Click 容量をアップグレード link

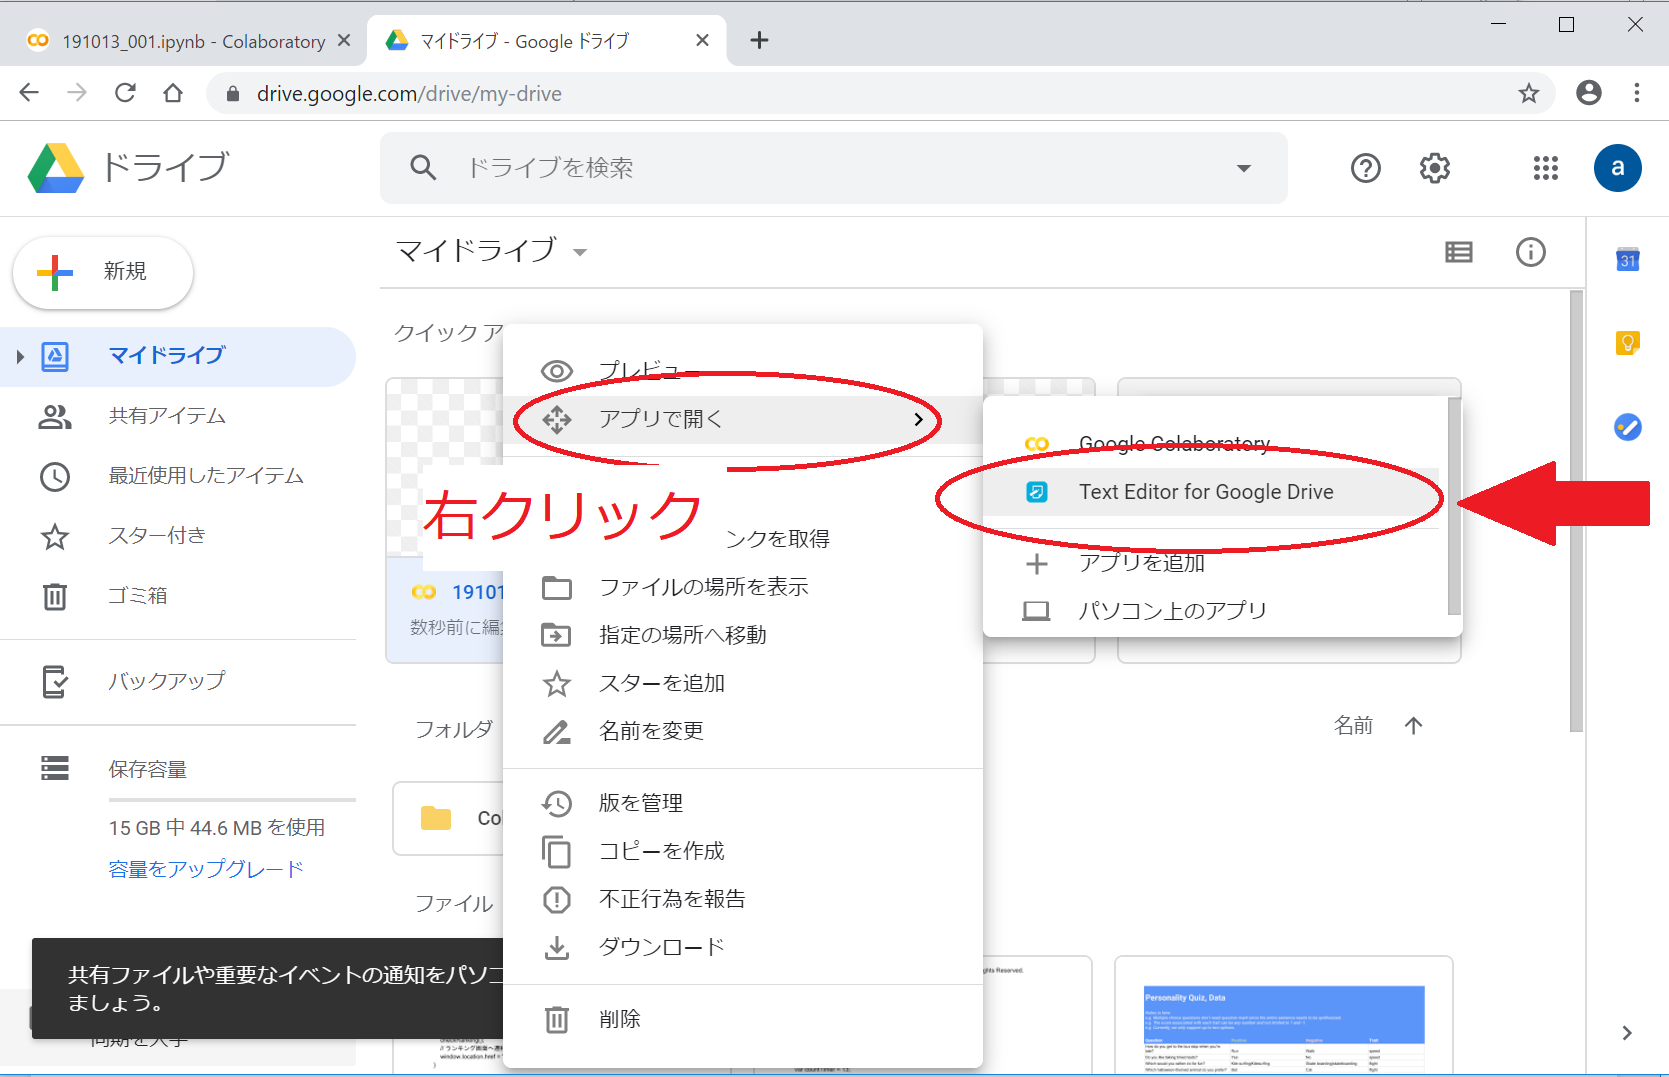[x=206, y=869]
